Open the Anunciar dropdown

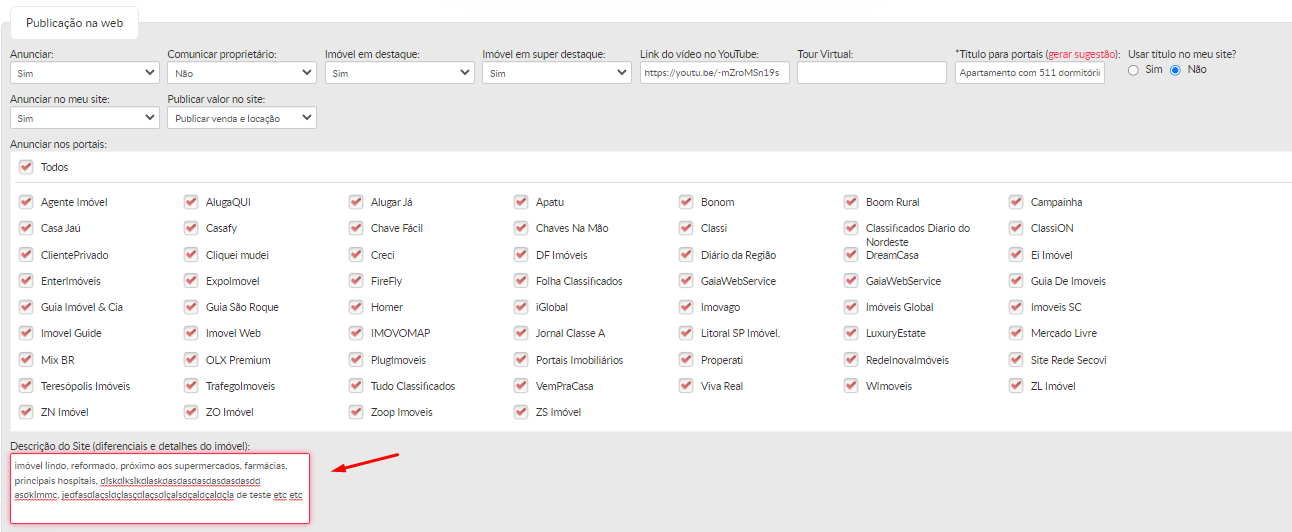pyautogui.click(x=84, y=73)
